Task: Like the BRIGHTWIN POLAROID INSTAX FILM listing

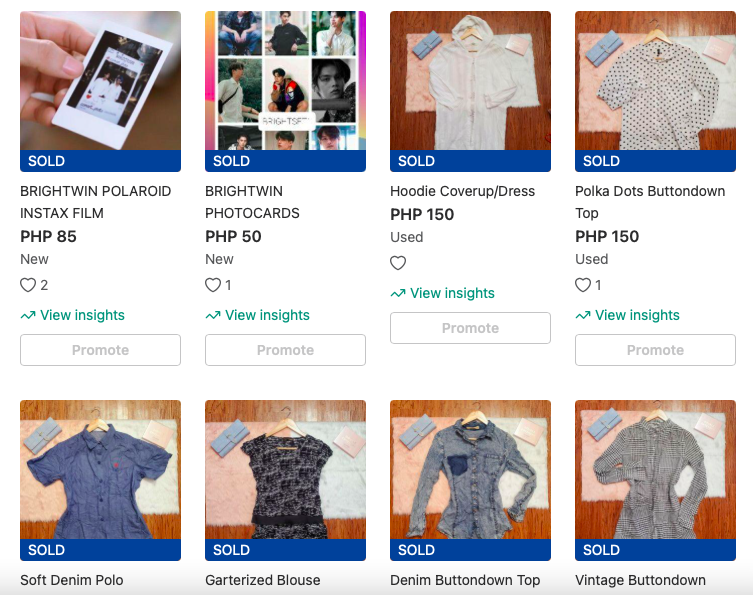Action: pyautogui.click(x=28, y=285)
